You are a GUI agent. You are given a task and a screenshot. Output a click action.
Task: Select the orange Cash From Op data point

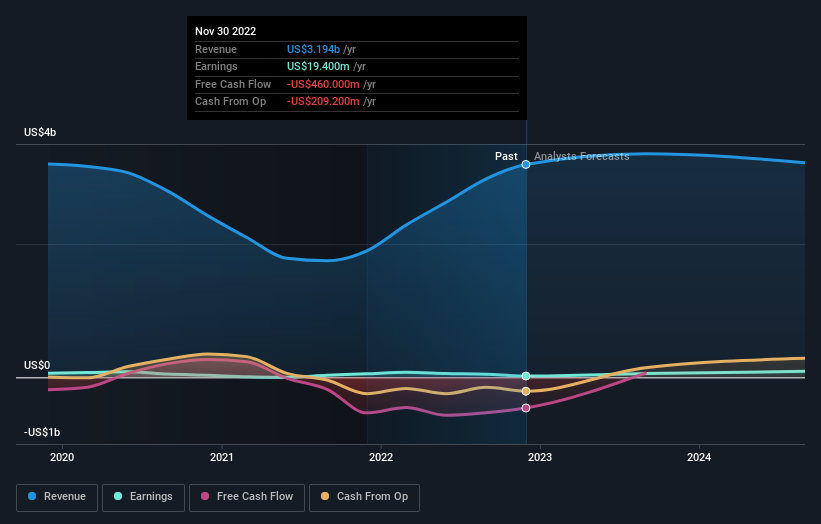526,391
